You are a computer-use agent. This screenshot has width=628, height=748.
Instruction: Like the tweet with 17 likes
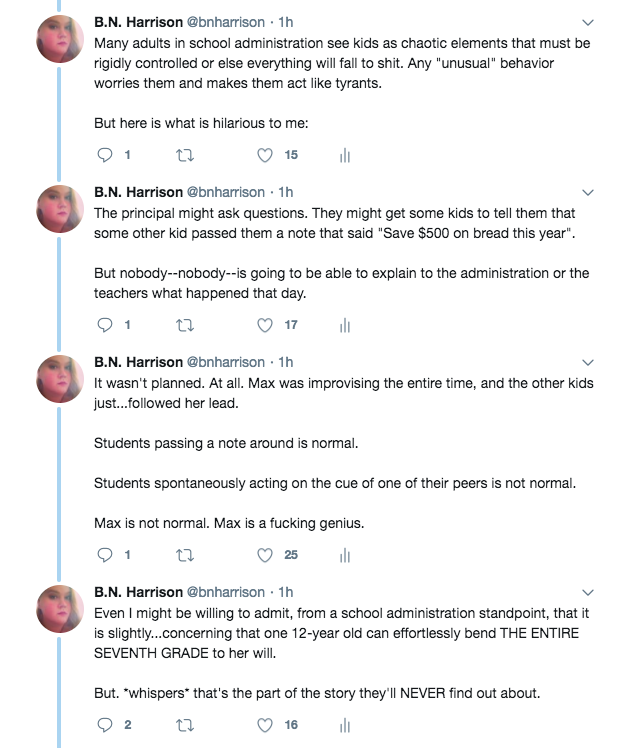click(x=265, y=325)
